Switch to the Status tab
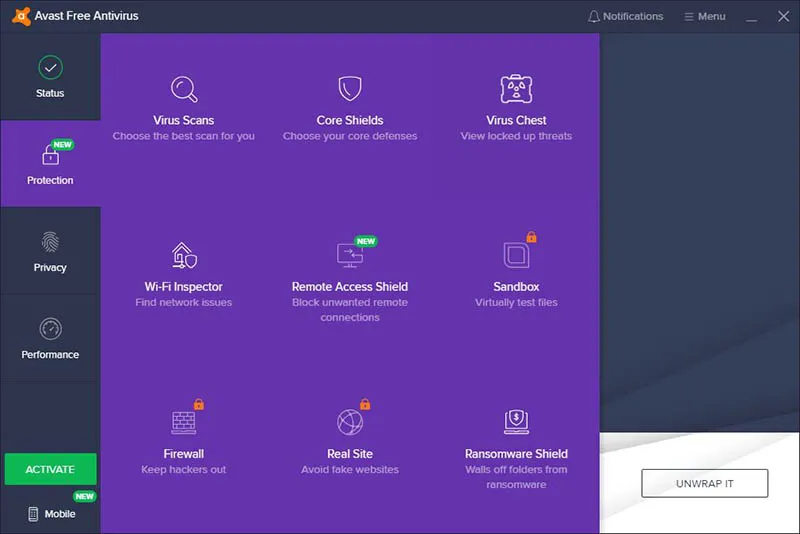This screenshot has width=800, height=534. pyautogui.click(x=50, y=77)
